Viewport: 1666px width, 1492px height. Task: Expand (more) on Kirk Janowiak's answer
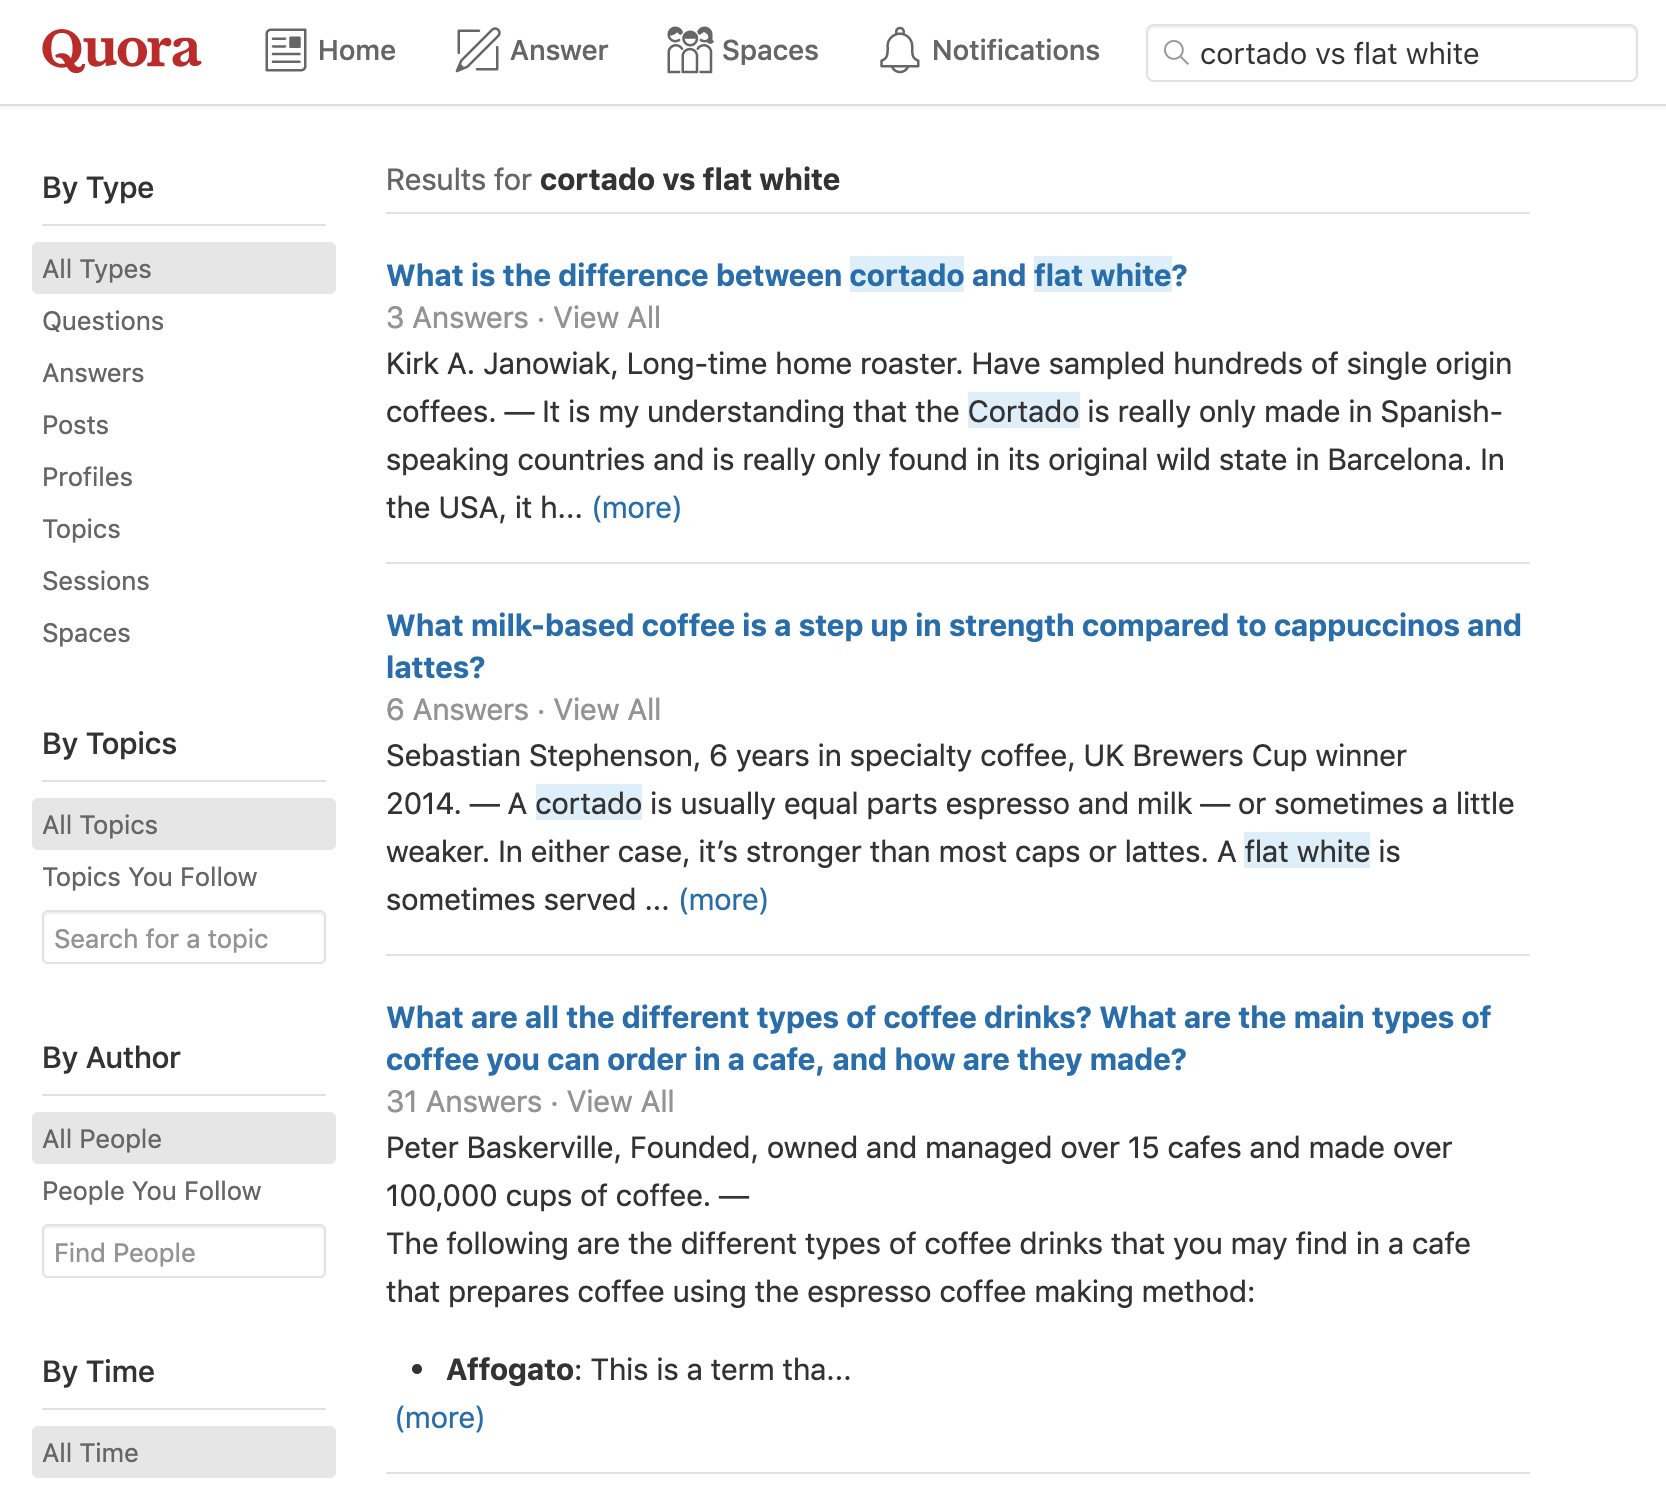pos(637,508)
